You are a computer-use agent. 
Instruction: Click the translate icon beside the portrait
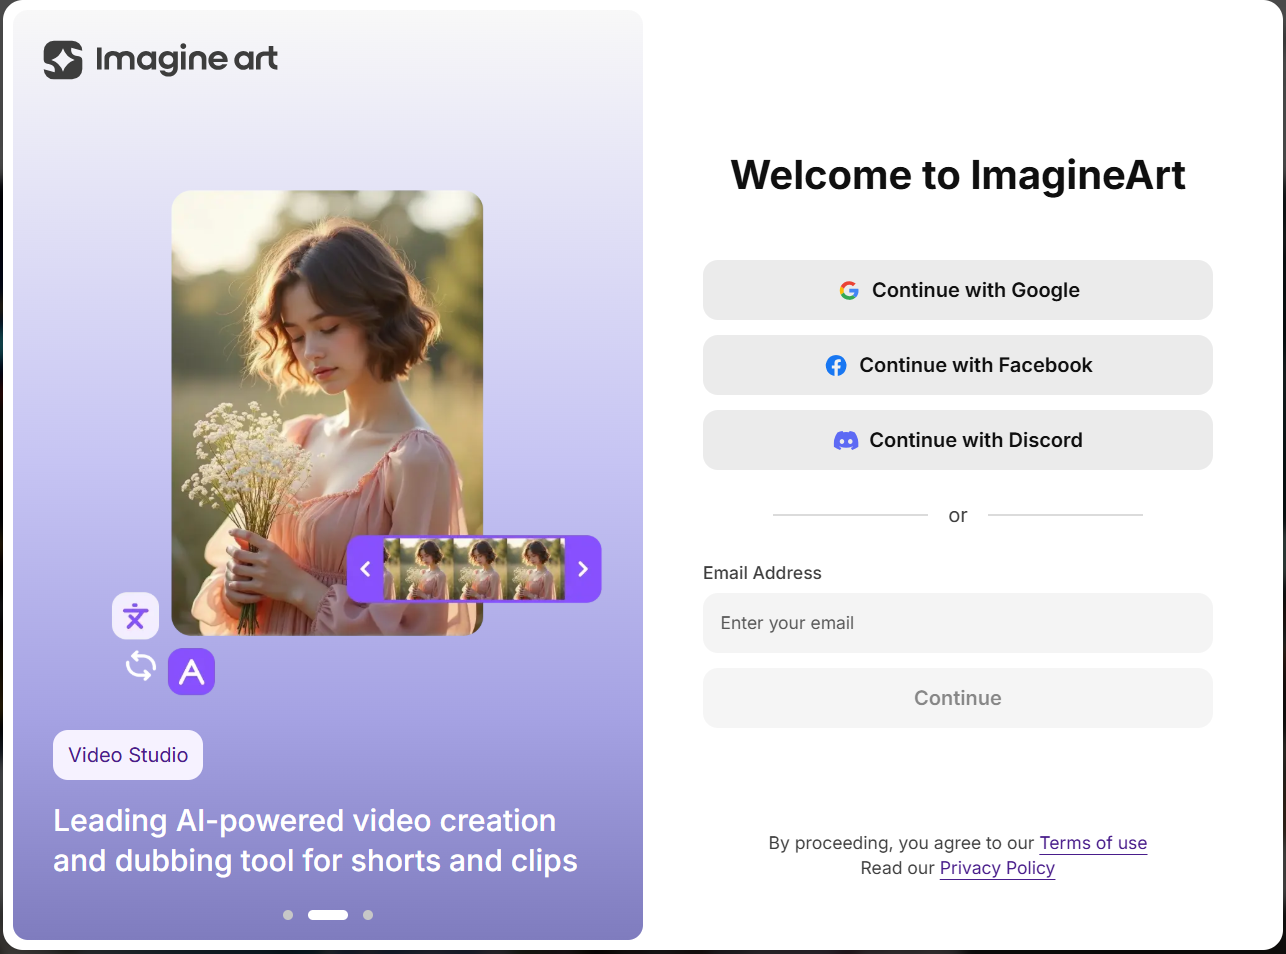(135, 616)
